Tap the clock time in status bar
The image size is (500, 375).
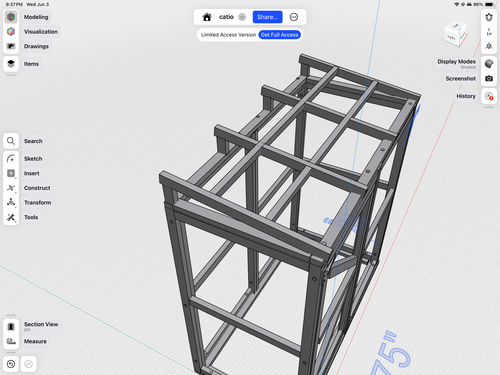14,4
